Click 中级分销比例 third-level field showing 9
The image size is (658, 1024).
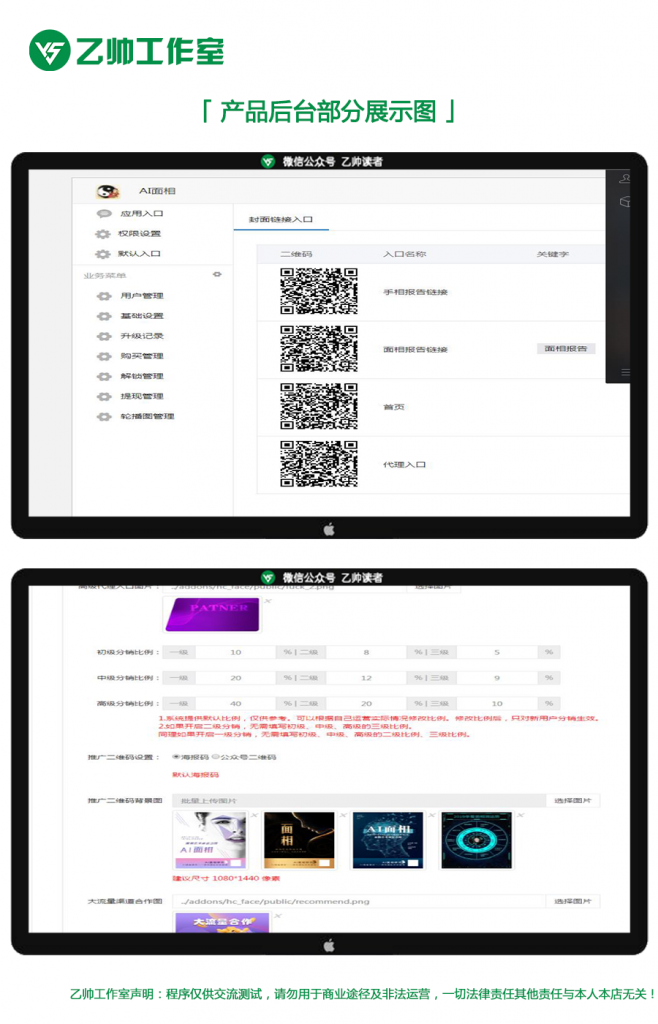tap(497, 678)
